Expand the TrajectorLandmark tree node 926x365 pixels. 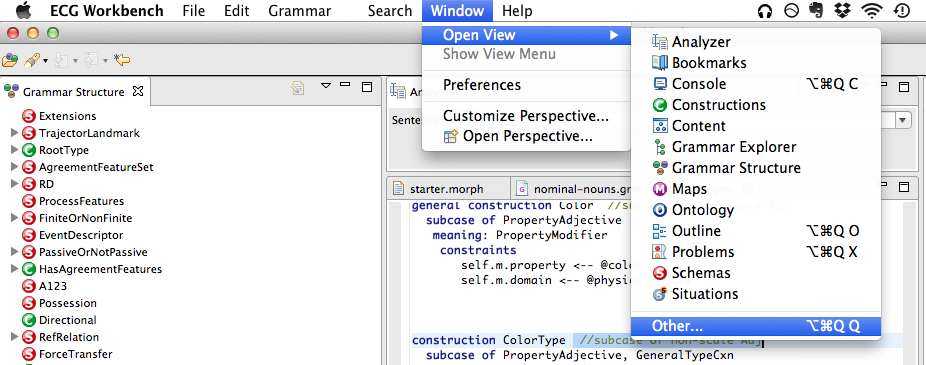pyautogui.click(x=15, y=133)
